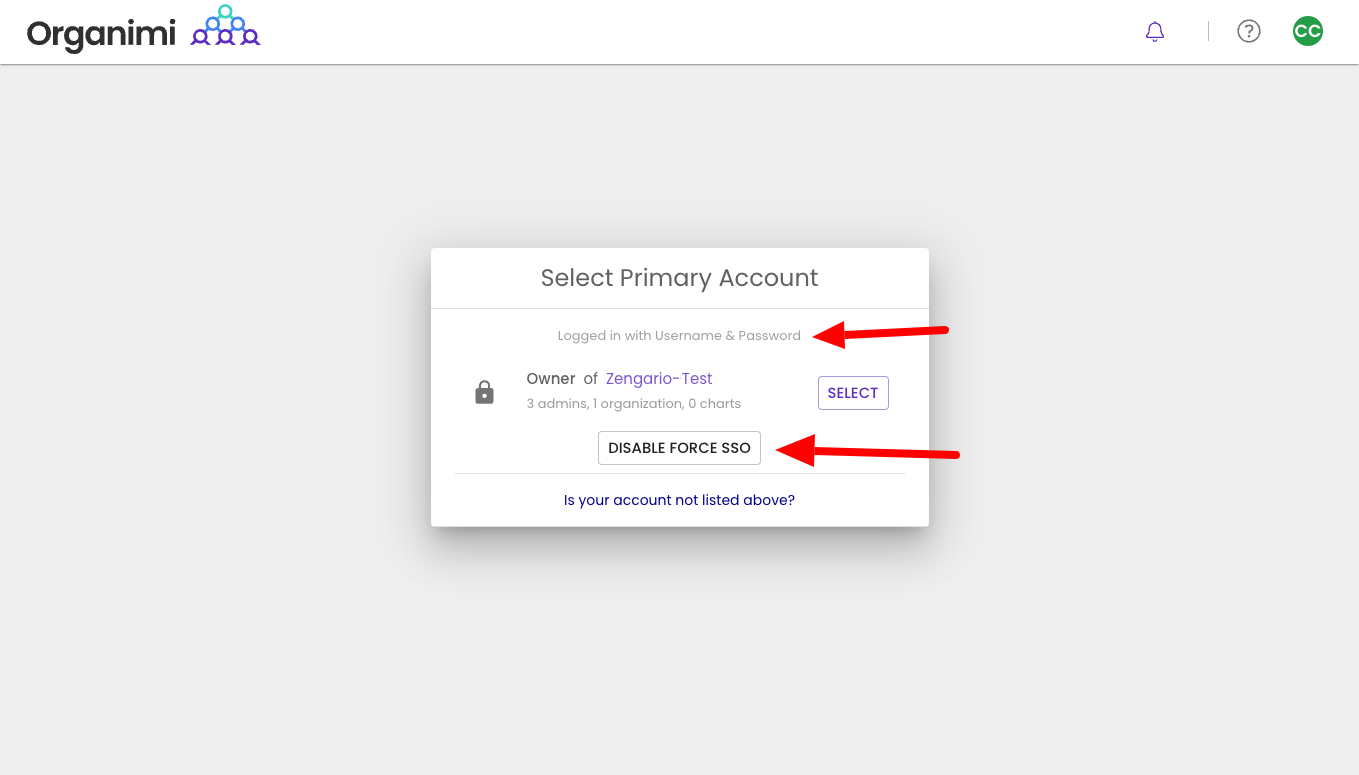Click 'Is your account not listed above?'
The image size is (1359, 775).
(x=679, y=499)
